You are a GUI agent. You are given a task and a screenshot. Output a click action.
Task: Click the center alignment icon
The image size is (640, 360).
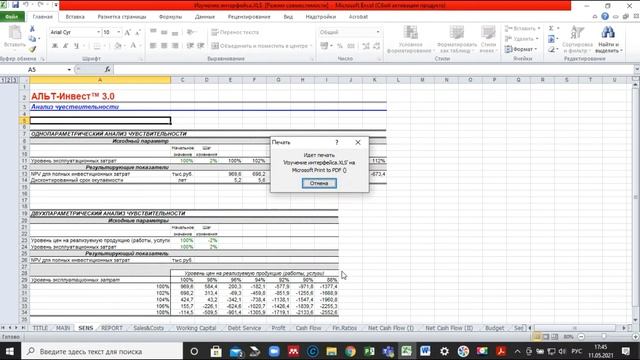pyautogui.click(x=164, y=46)
